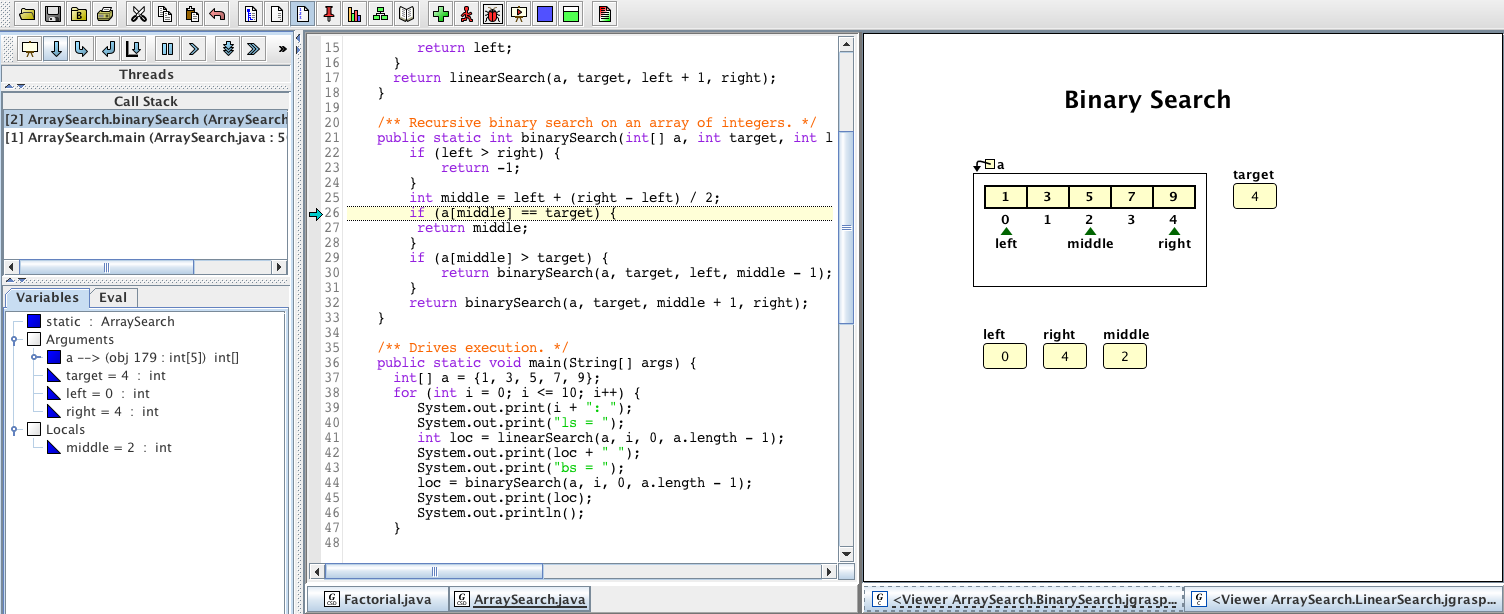Select 'right = 4 : int' variable
This screenshot has height=614, width=1504.
(x=103, y=412)
